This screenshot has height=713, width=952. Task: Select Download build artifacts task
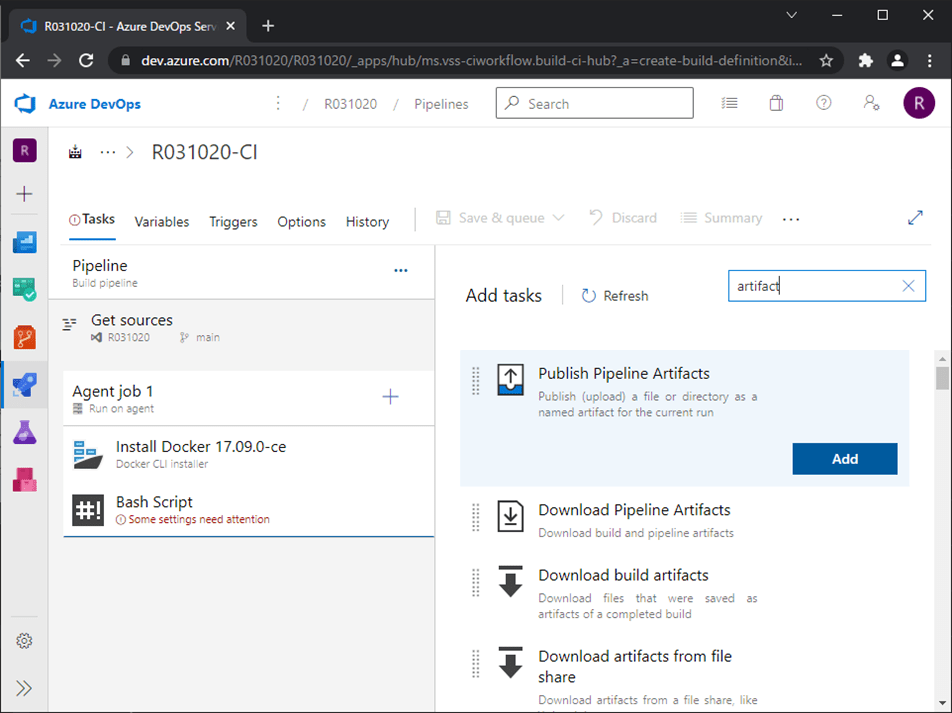click(x=684, y=593)
